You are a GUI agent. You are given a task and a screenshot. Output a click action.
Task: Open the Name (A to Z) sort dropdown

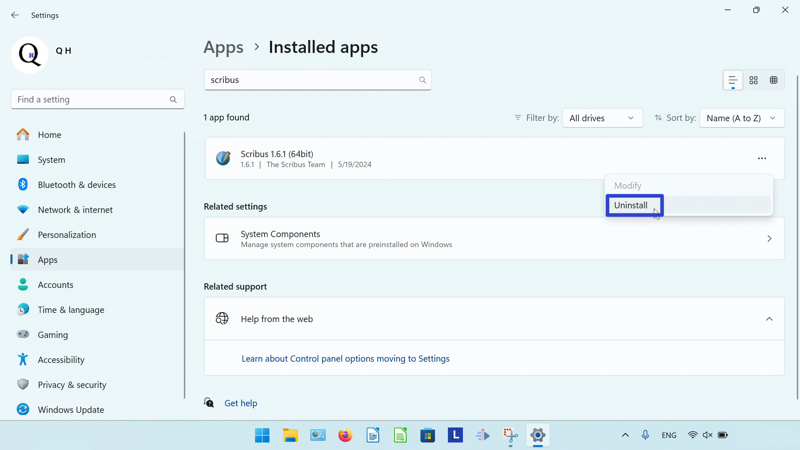(x=742, y=118)
